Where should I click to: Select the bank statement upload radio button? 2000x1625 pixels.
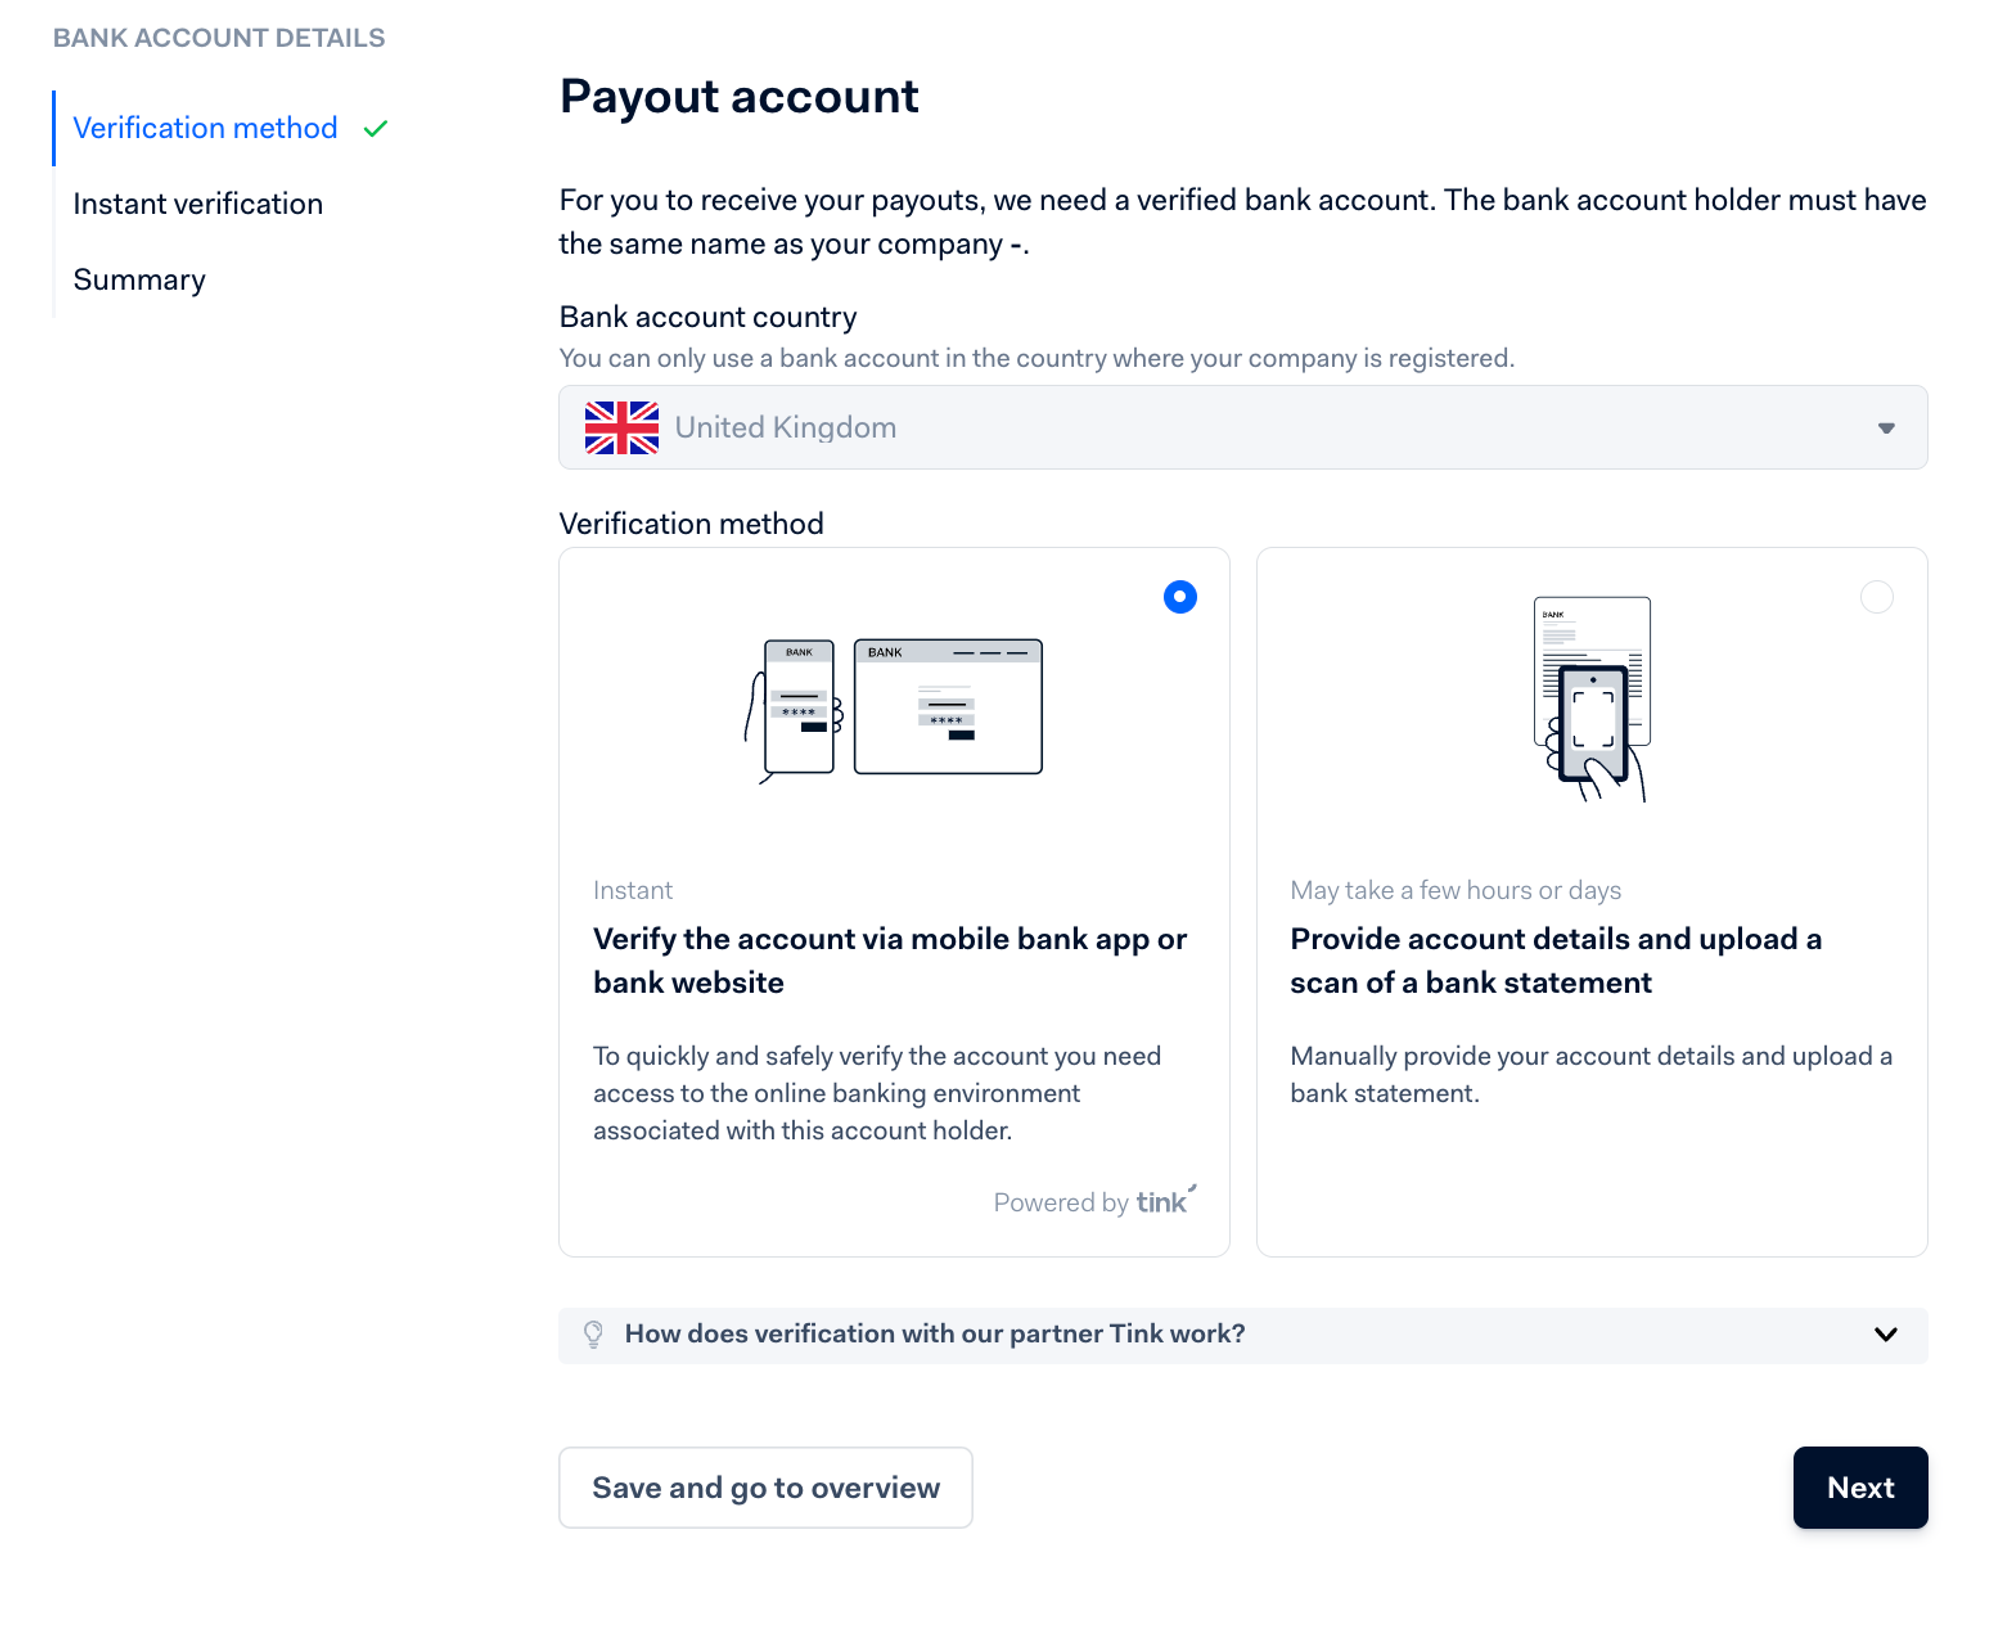pos(1876,597)
